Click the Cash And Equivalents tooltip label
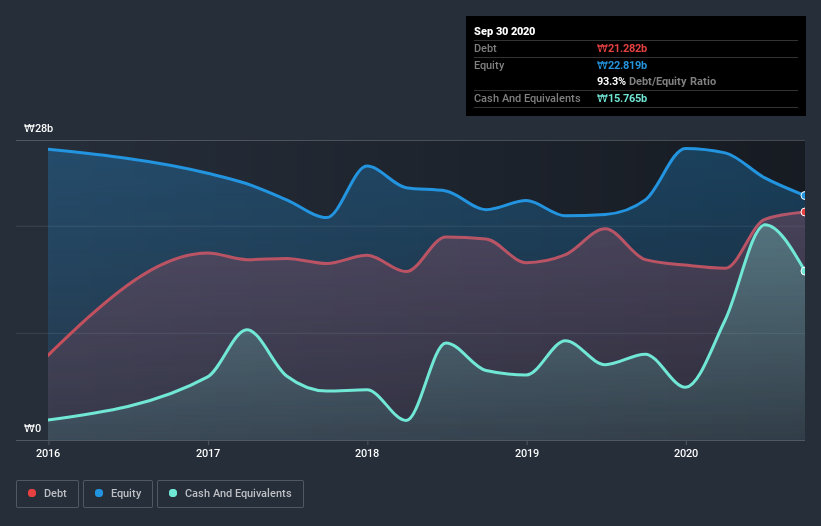 coord(527,98)
